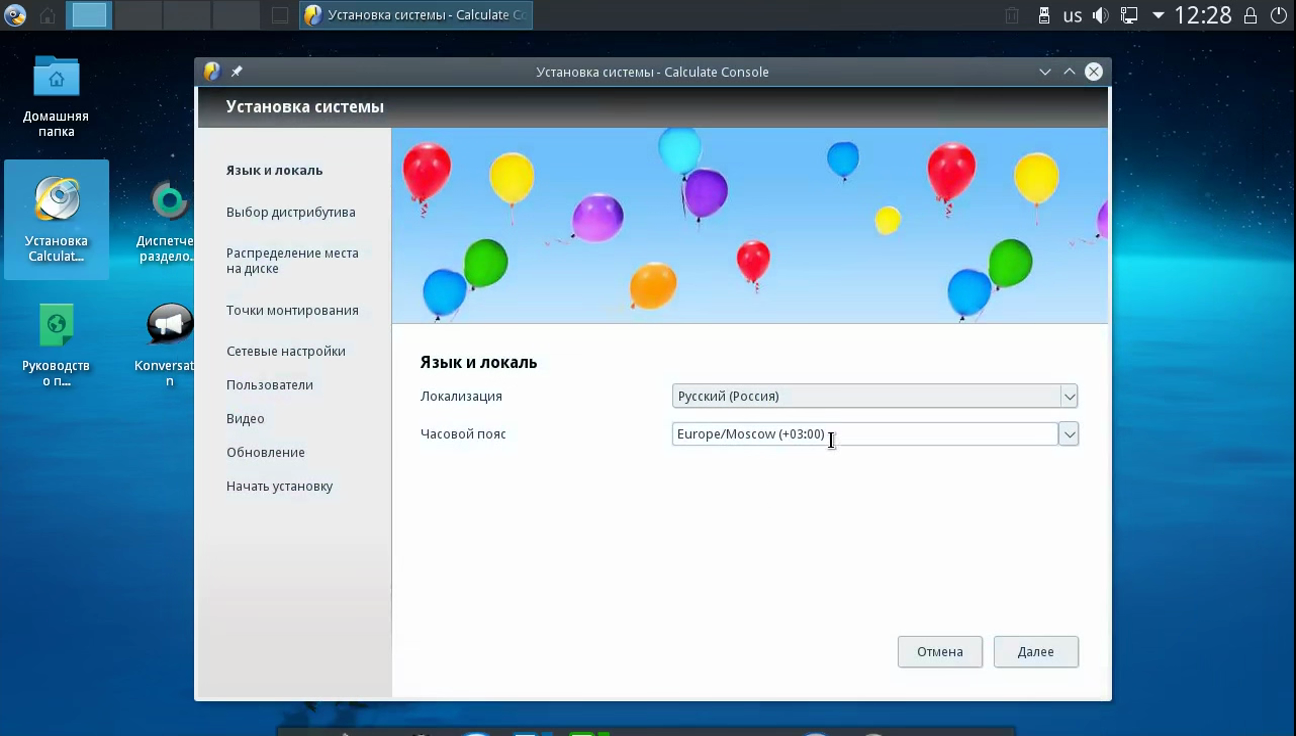1296x736 pixels.
Task: Open the Часовой пояс dropdown arrow
Action: (x=1068, y=434)
